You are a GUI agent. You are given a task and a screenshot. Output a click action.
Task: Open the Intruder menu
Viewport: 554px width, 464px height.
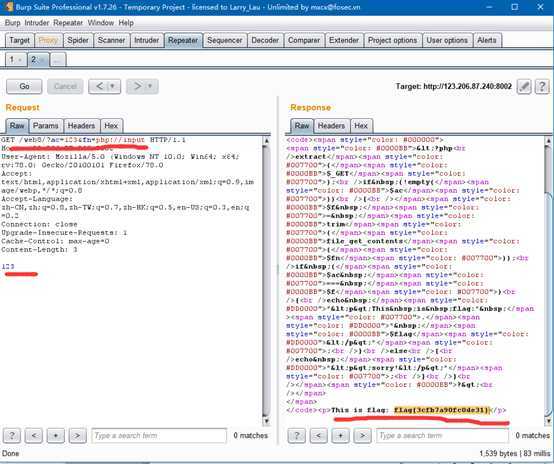coord(37,23)
